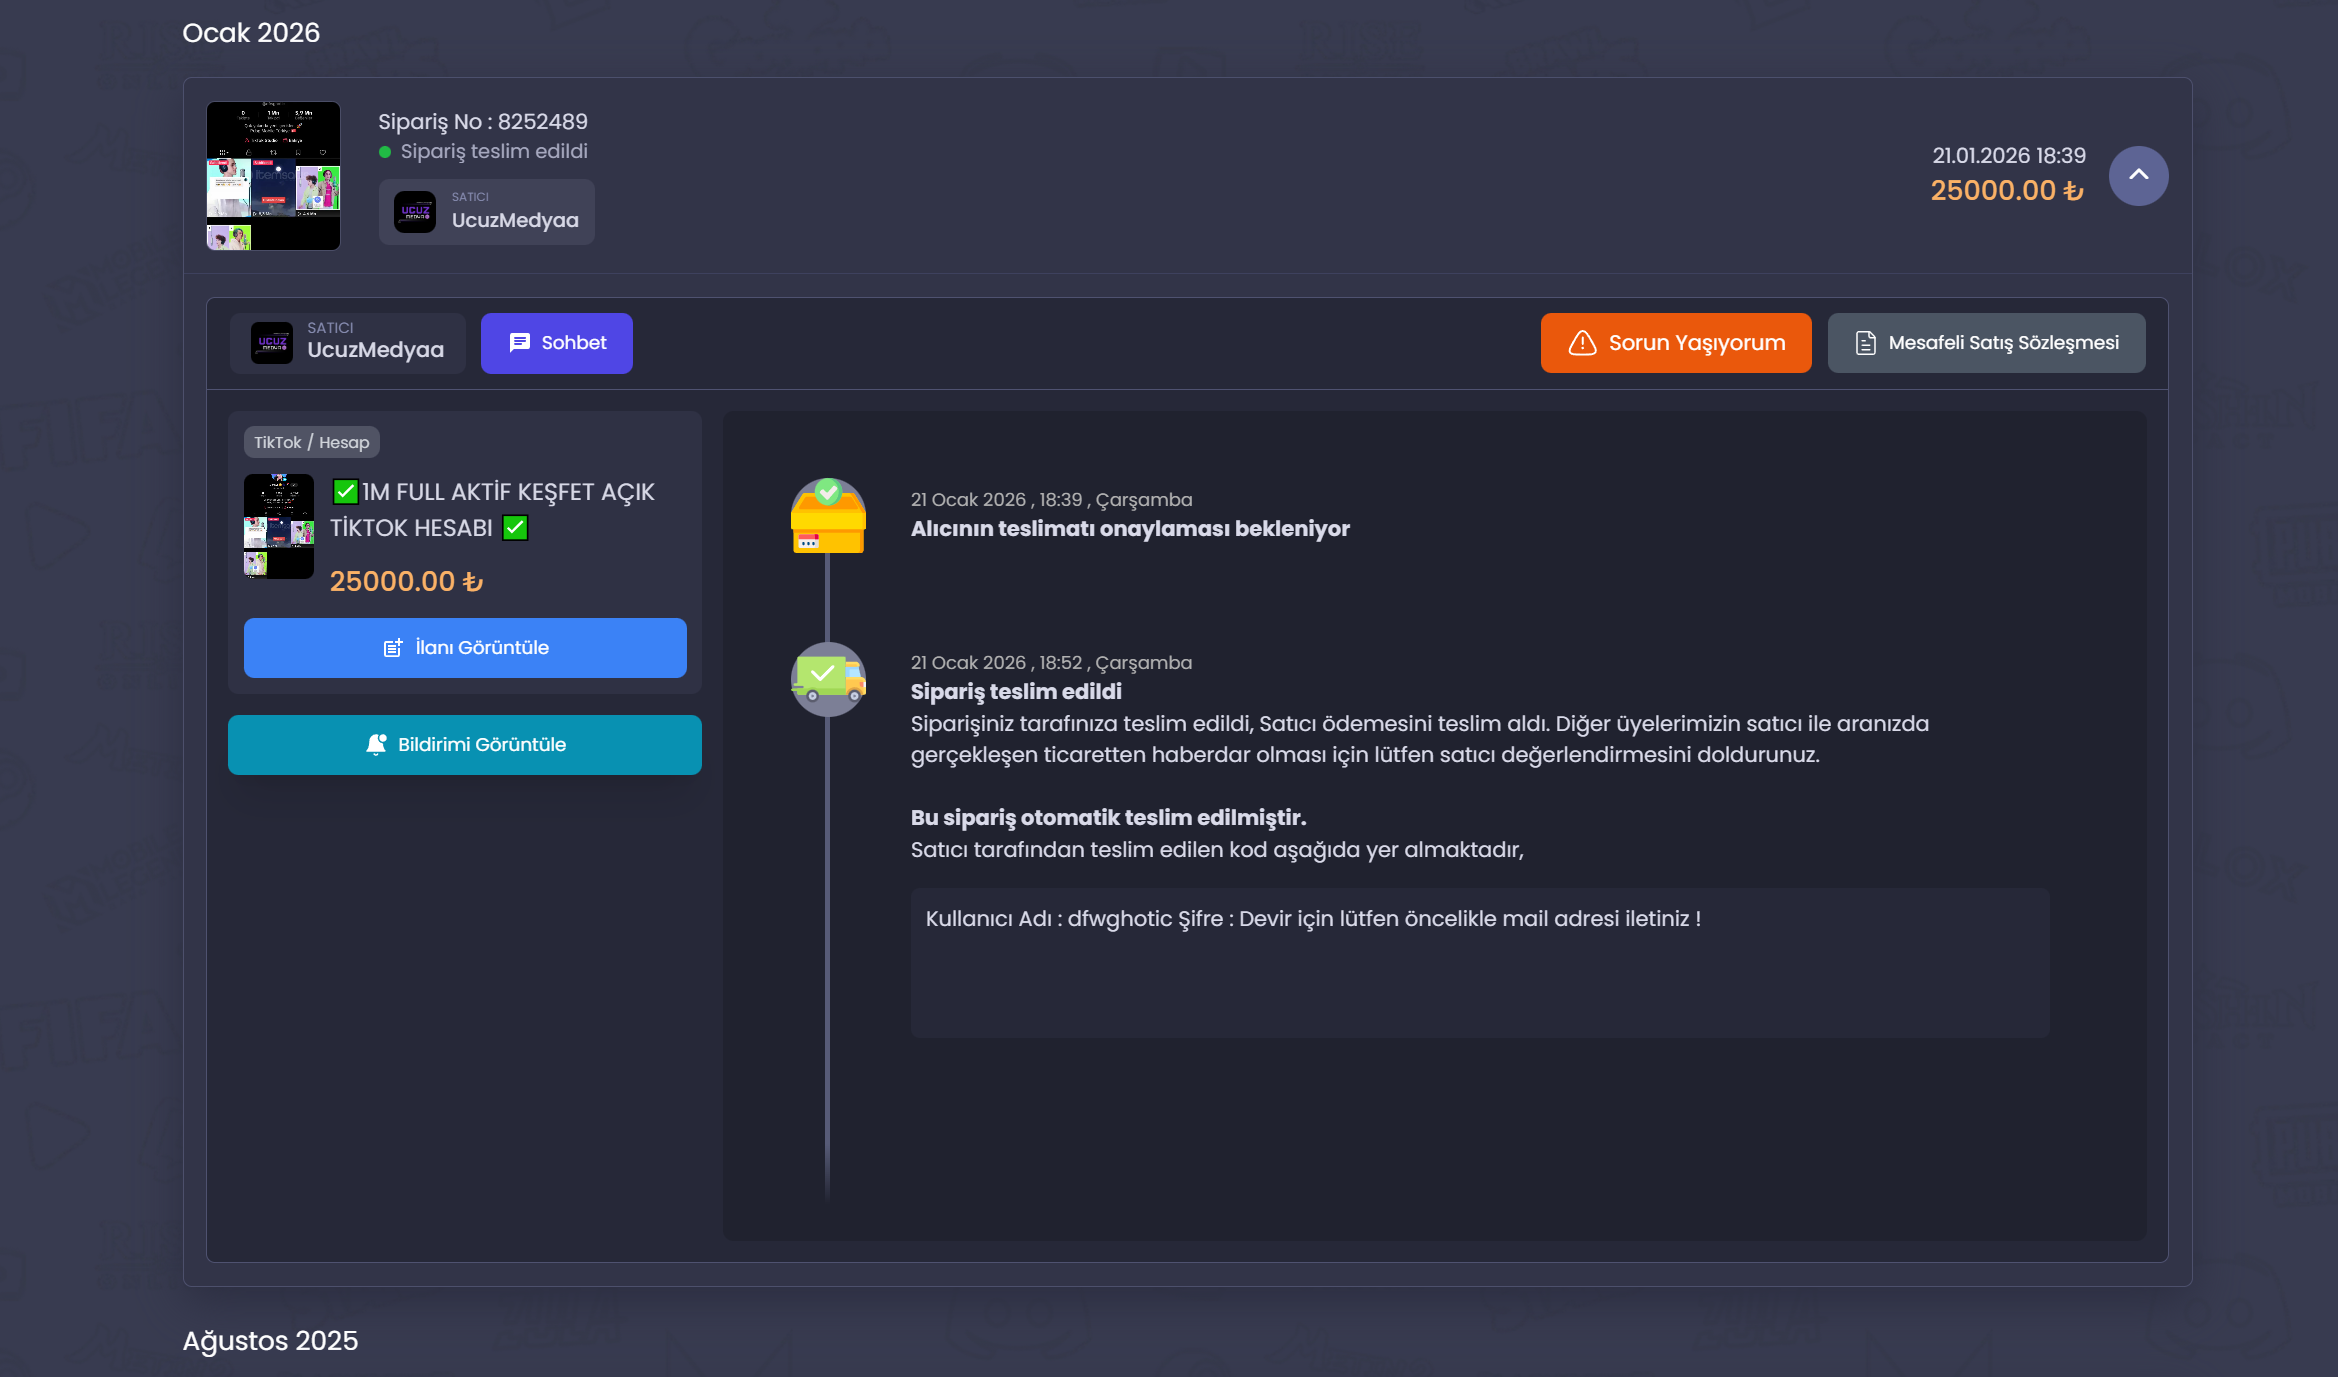Viewport: 2338px width, 1377px height.
Task: Click the green status dot beside Sipariş teslim edildi
Action: [385, 152]
